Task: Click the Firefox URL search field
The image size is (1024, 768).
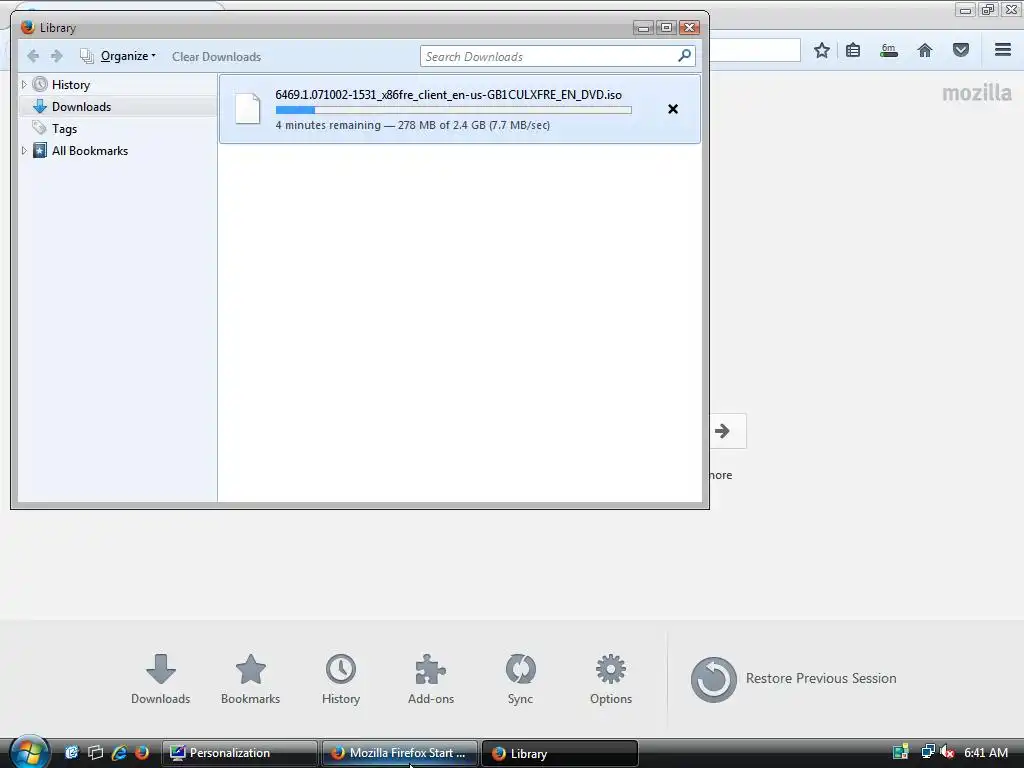Action: 755,50
